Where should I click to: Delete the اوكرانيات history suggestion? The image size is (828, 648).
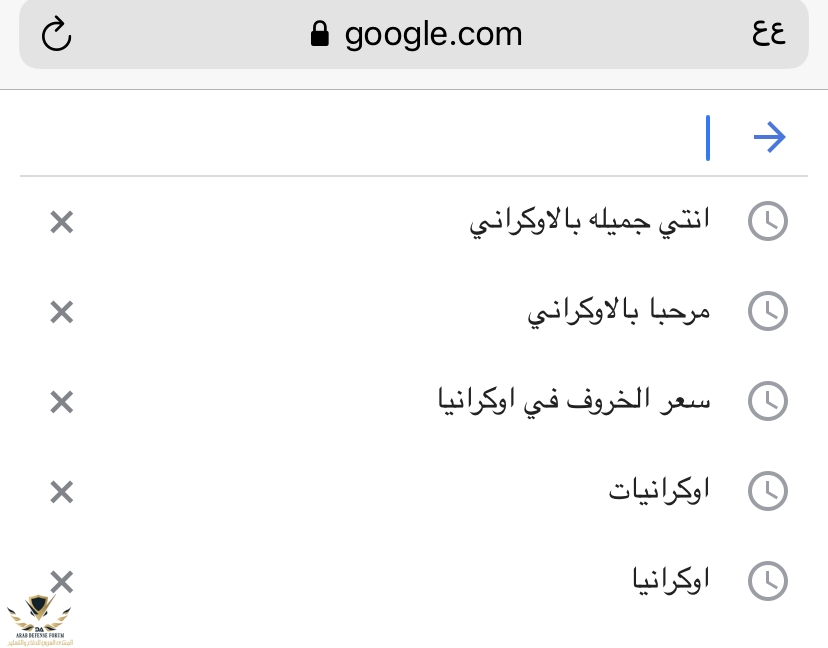pos(62,491)
